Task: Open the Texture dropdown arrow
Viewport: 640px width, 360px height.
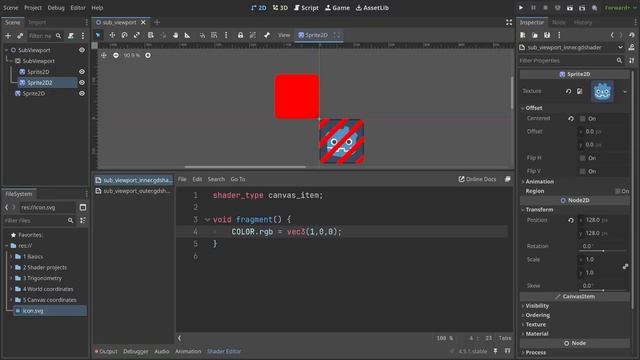Action: [624, 92]
